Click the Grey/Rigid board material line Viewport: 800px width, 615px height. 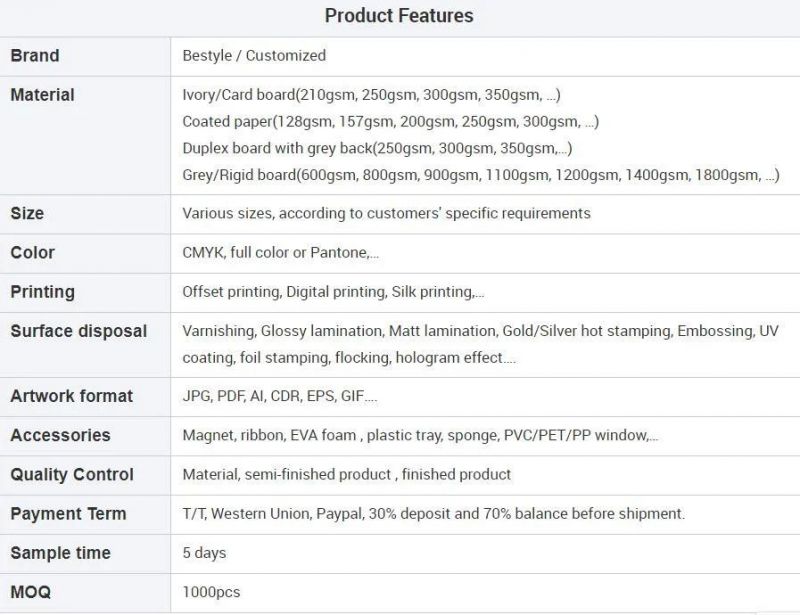[481, 175]
